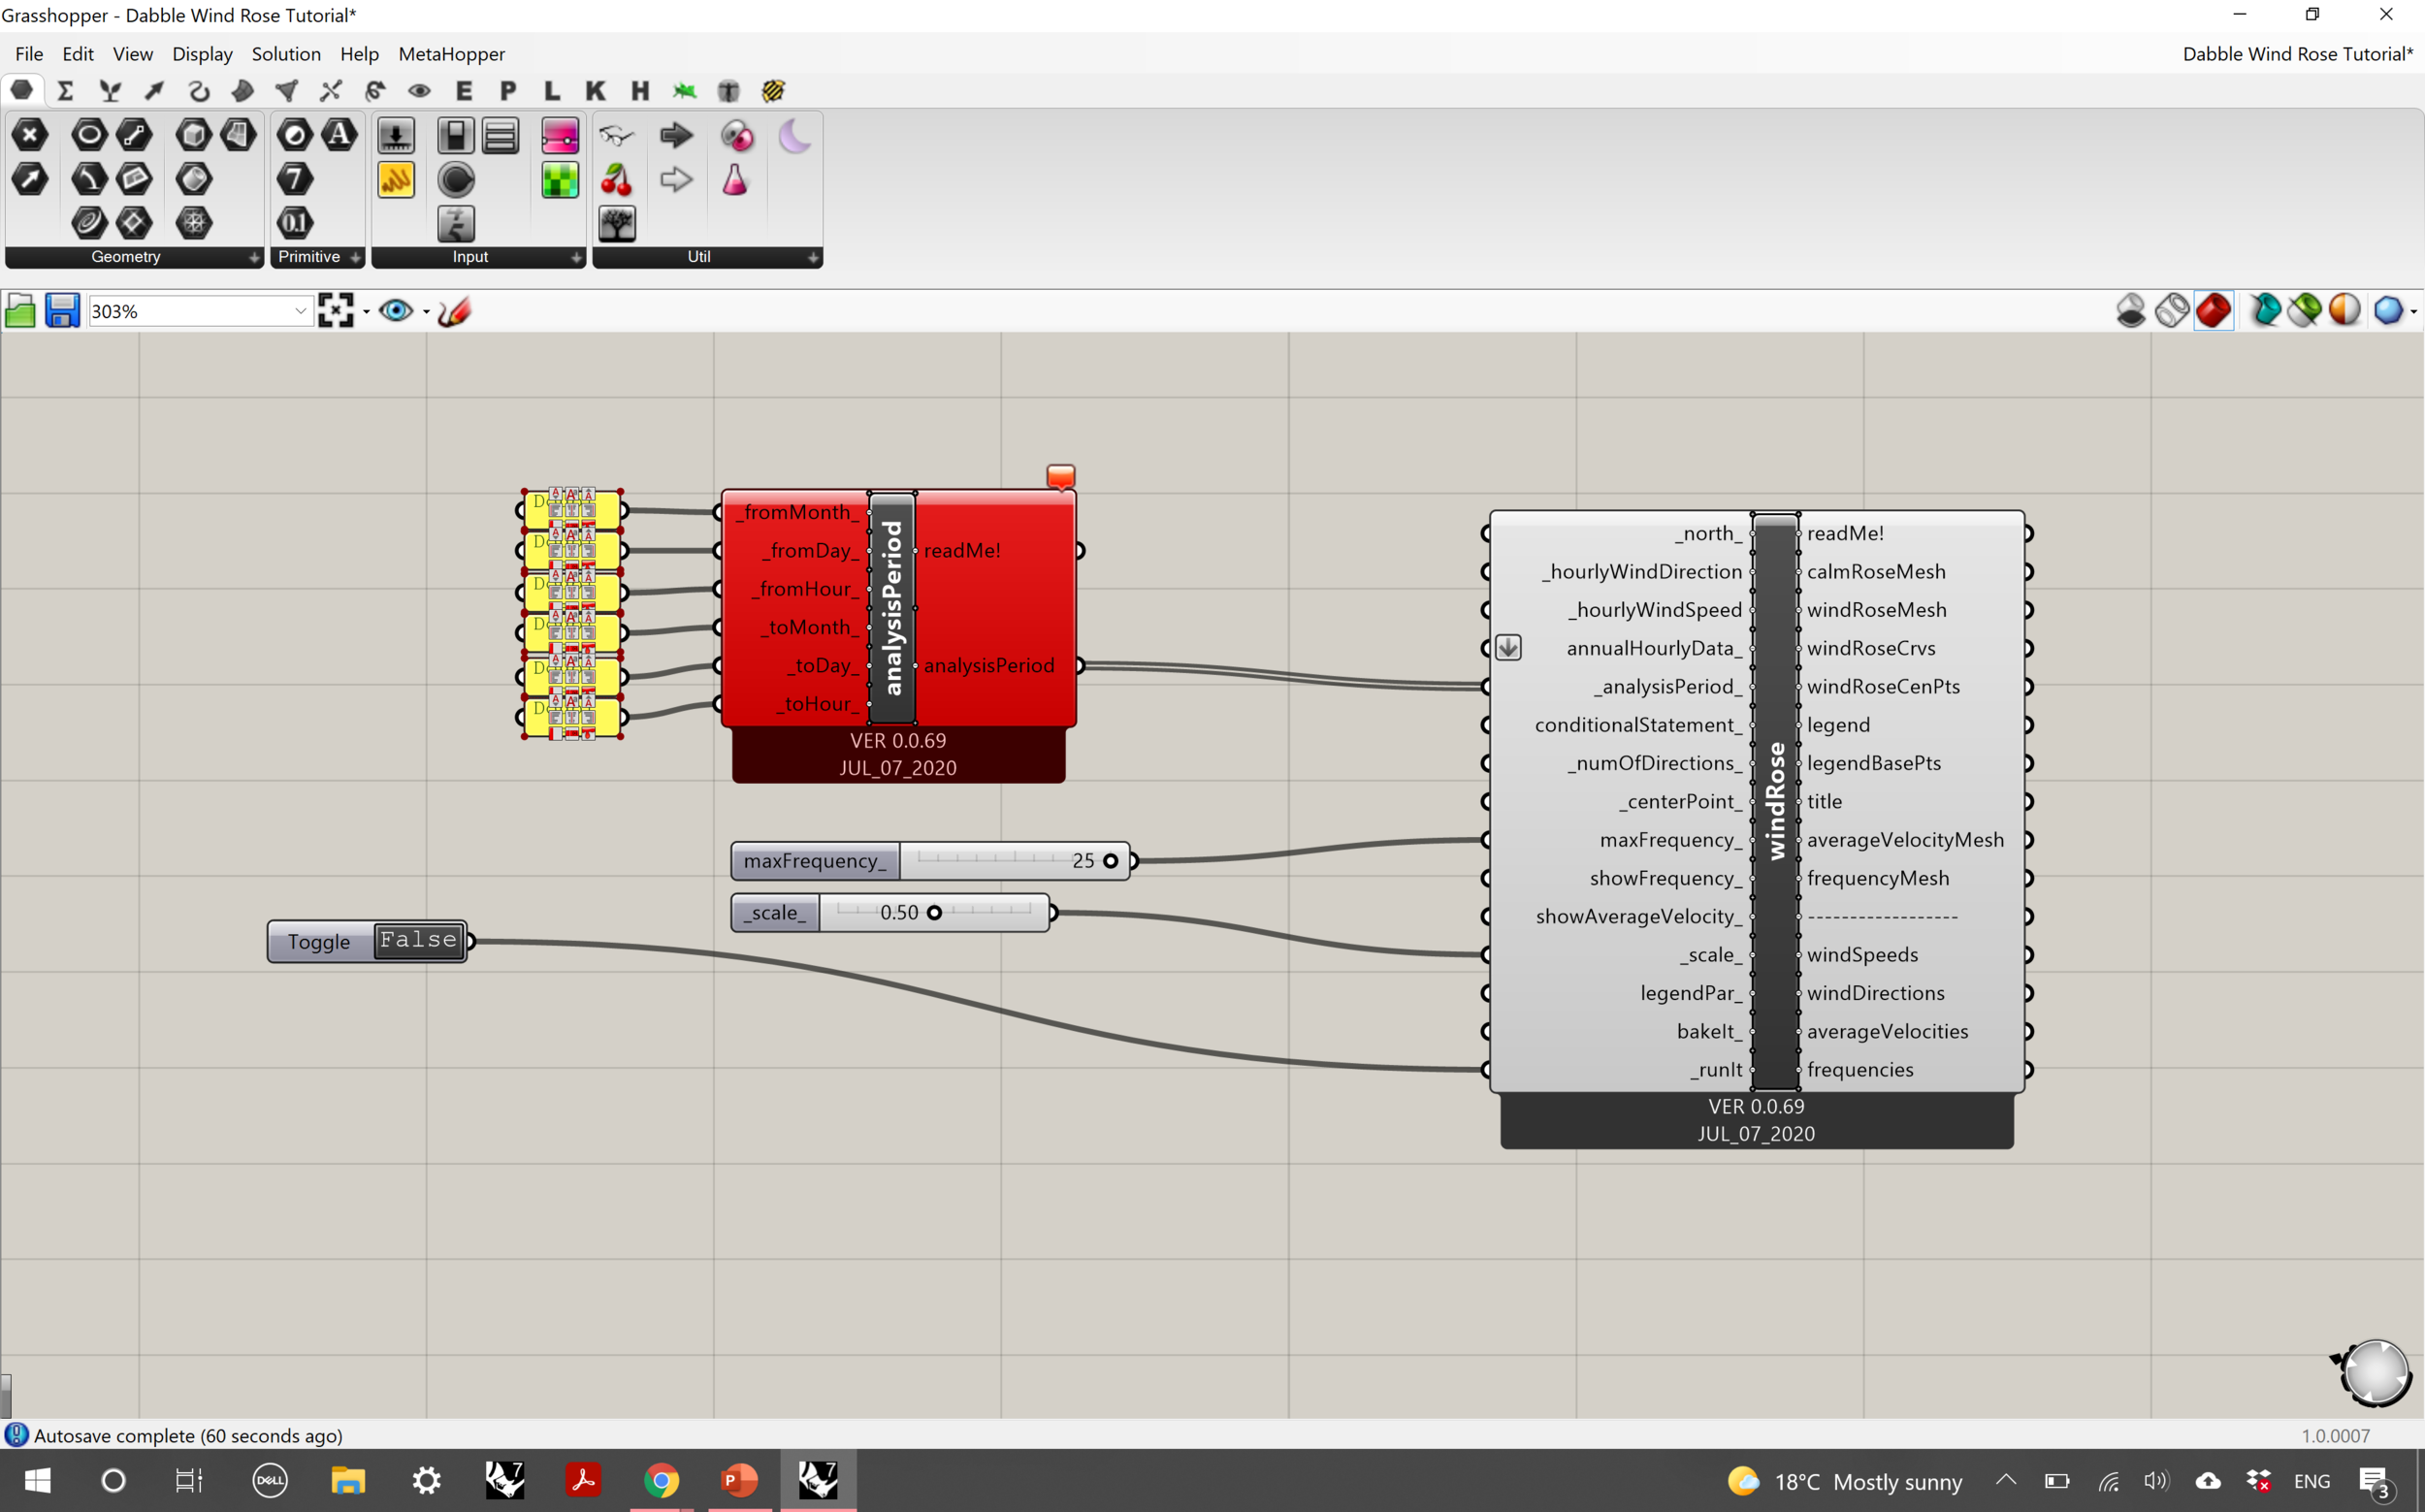The image size is (2425, 1512).
Task: Click the blue save file icon
Action: pyautogui.click(x=62, y=311)
